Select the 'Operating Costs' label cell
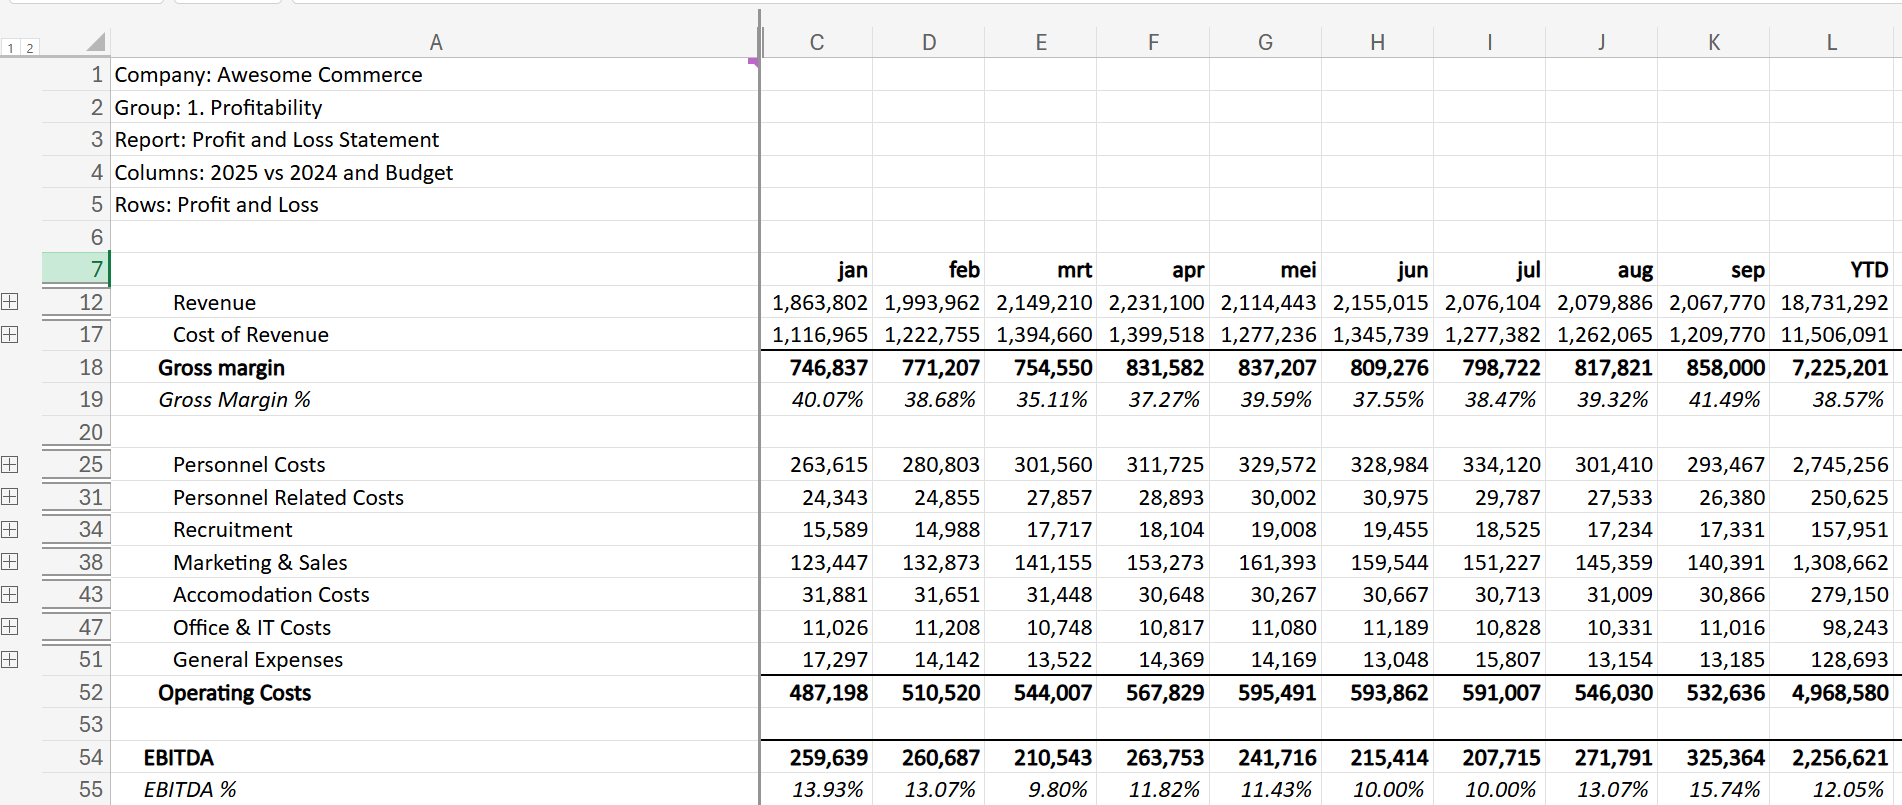The image size is (1902, 805). click(x=435, y=692)
